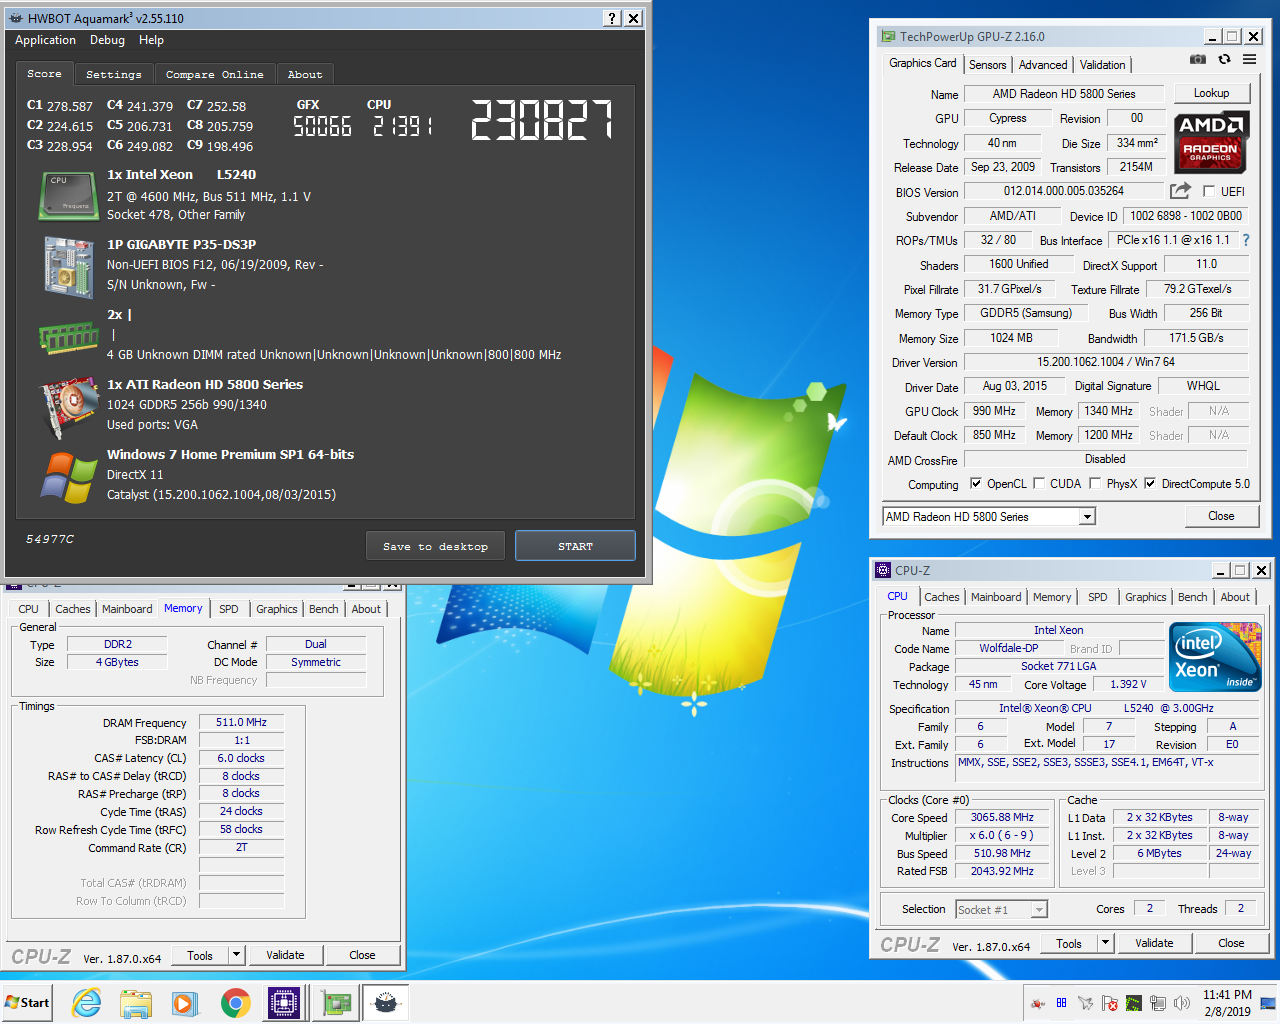1280x1024 pixels.
Task: Open the GPU-Z hamburger menu
Action: coord(1250,60)
